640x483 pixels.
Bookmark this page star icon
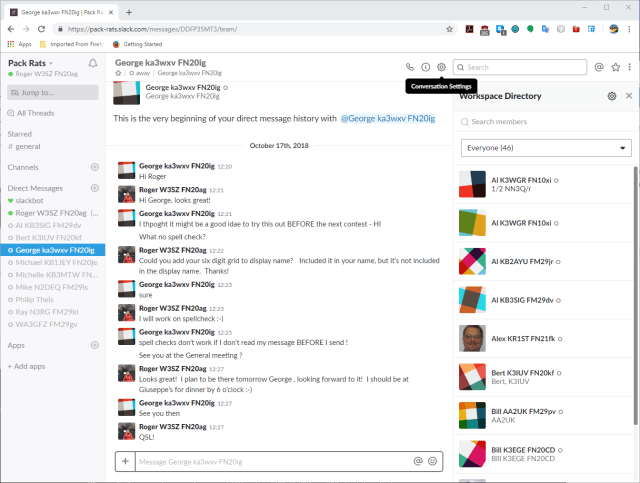[449, 29]
